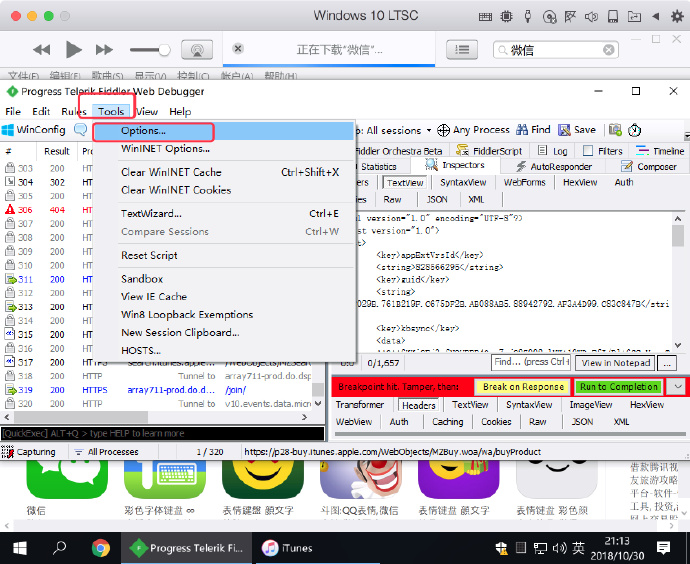The height and width of the screenshot is (564, 690).
Task: Expand dropdown beside Run to Completion
Action: (x=677, y=387)
